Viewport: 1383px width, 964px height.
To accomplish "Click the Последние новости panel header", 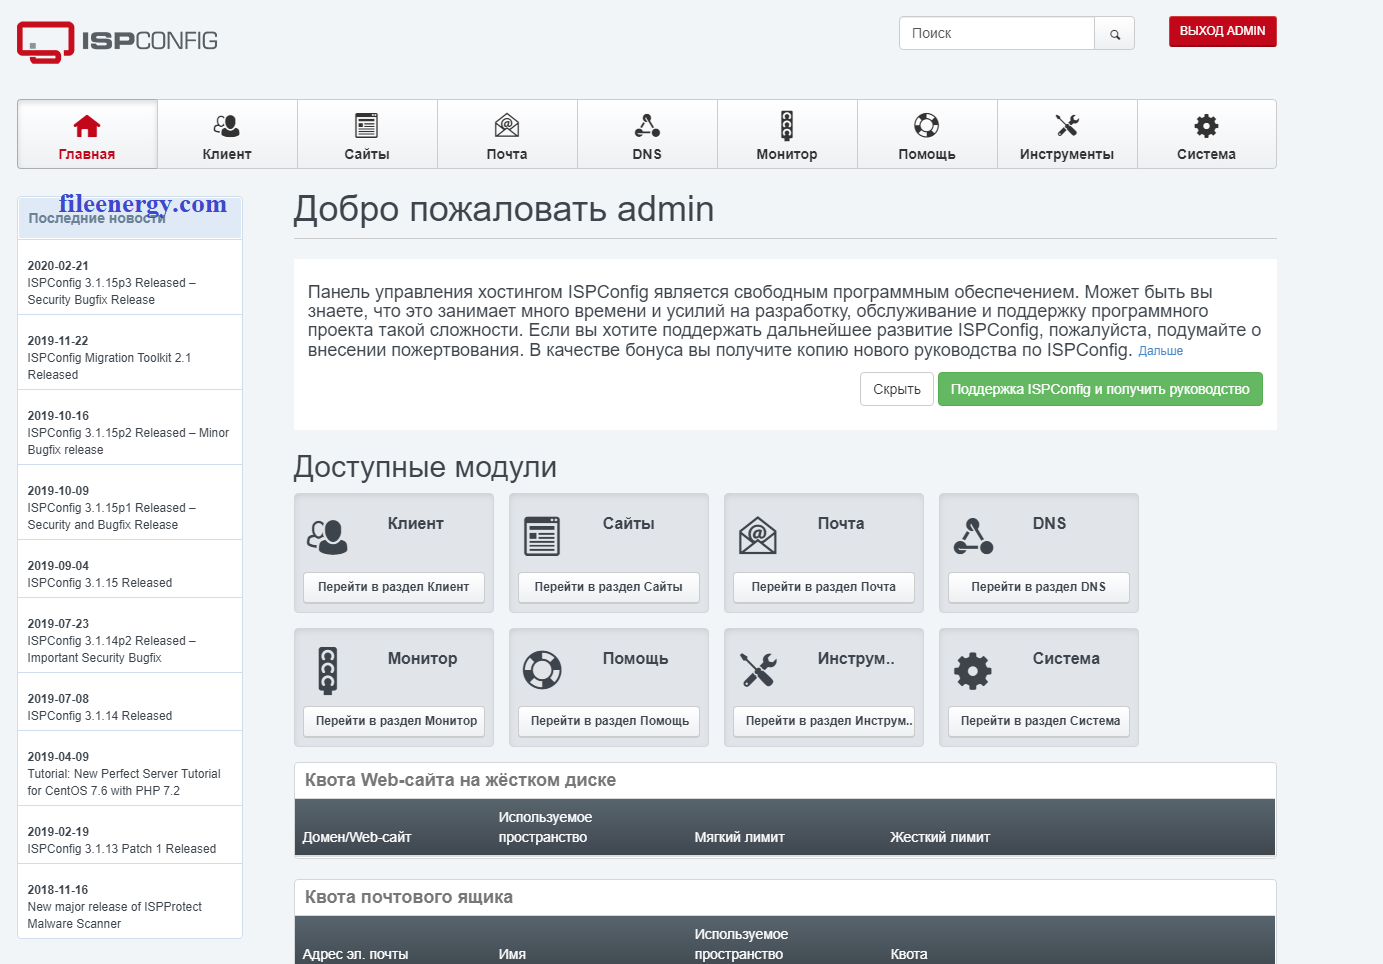I will coord(130,217).
